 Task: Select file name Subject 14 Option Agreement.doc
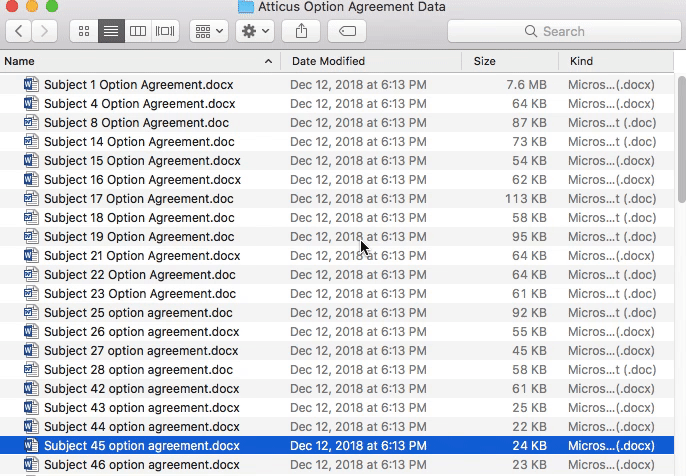coord(139,142)
